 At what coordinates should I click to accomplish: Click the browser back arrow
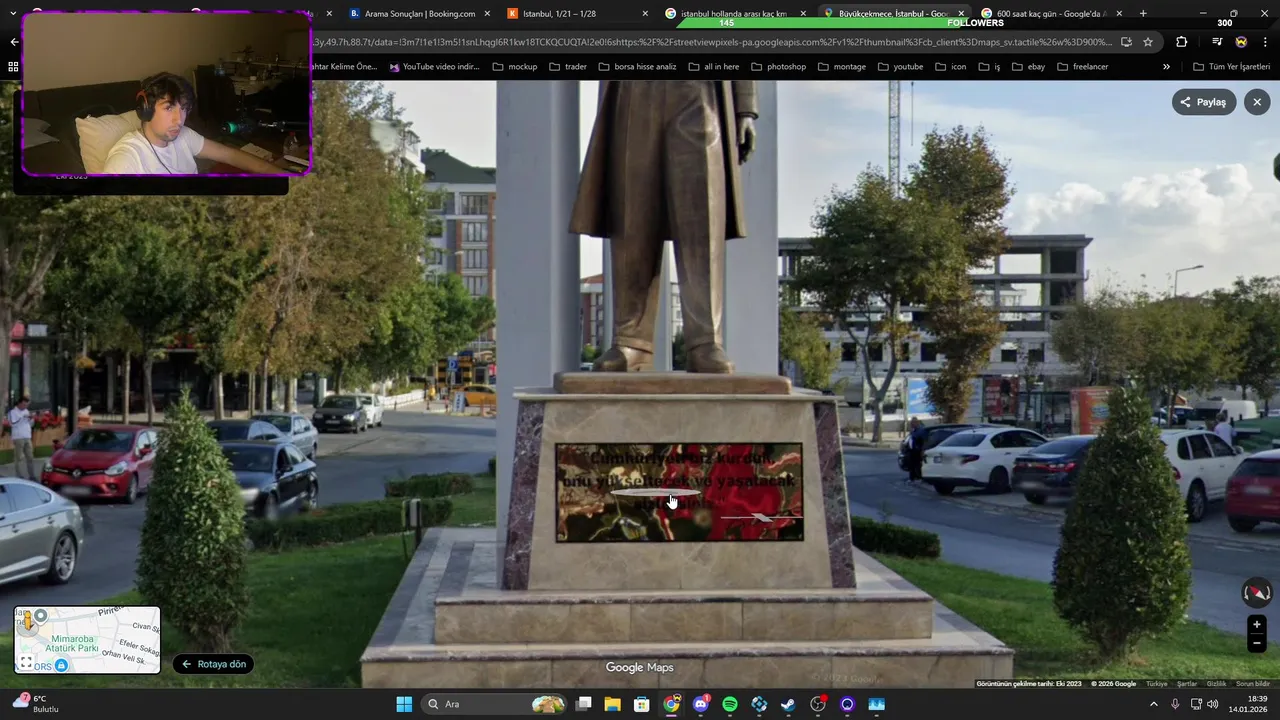pyautogui.click(x=14, y=42)
